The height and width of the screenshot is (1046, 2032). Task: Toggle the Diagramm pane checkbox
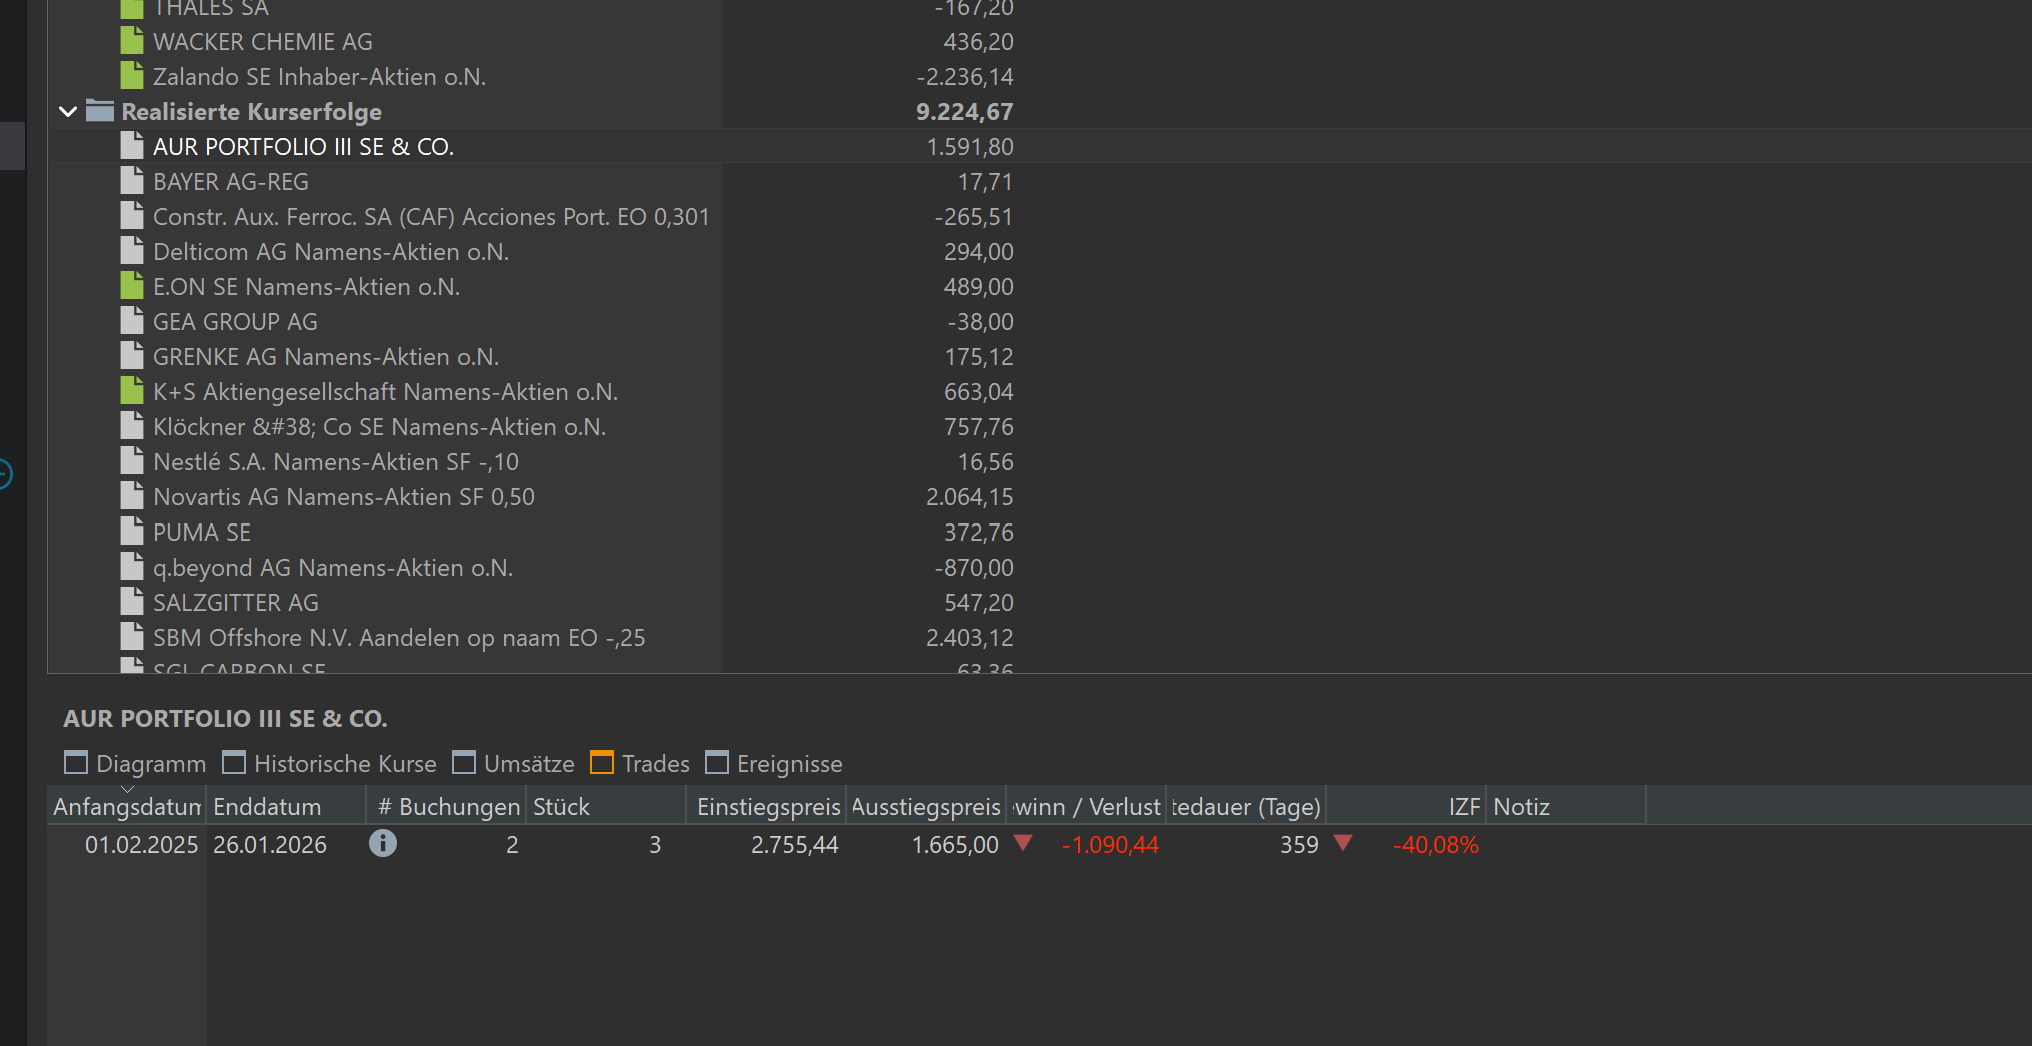click(76, 763)
